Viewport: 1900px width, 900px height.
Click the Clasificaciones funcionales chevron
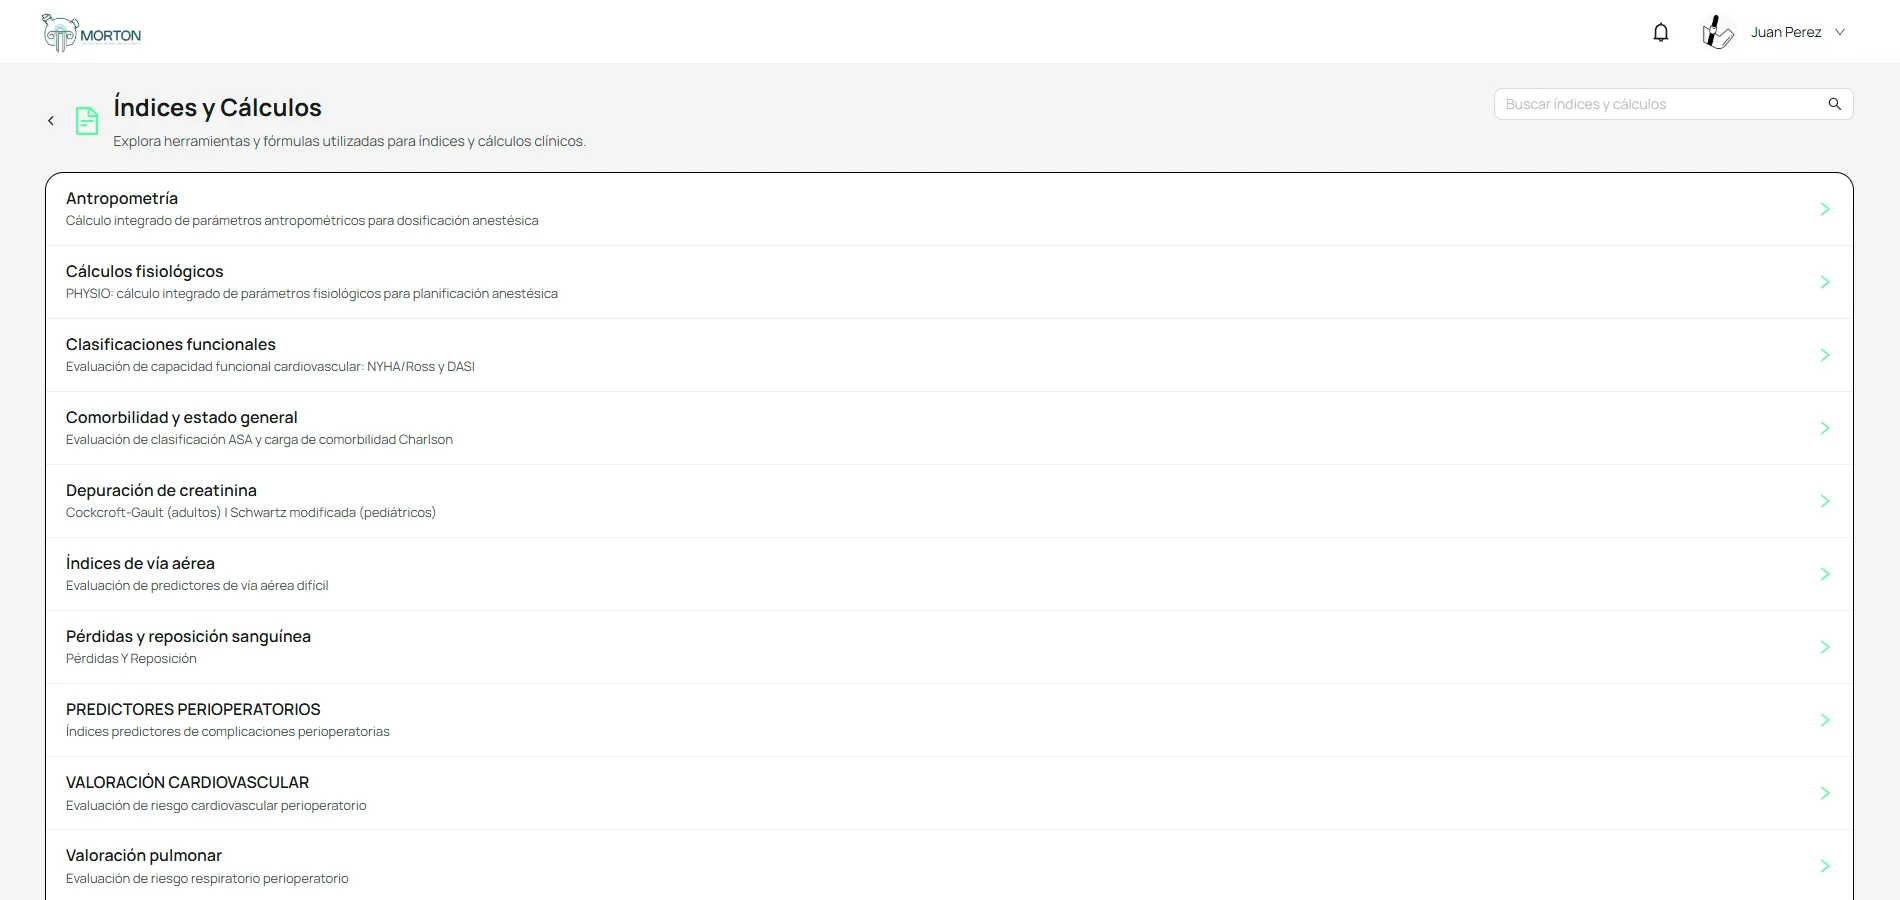coord(1825,355)
